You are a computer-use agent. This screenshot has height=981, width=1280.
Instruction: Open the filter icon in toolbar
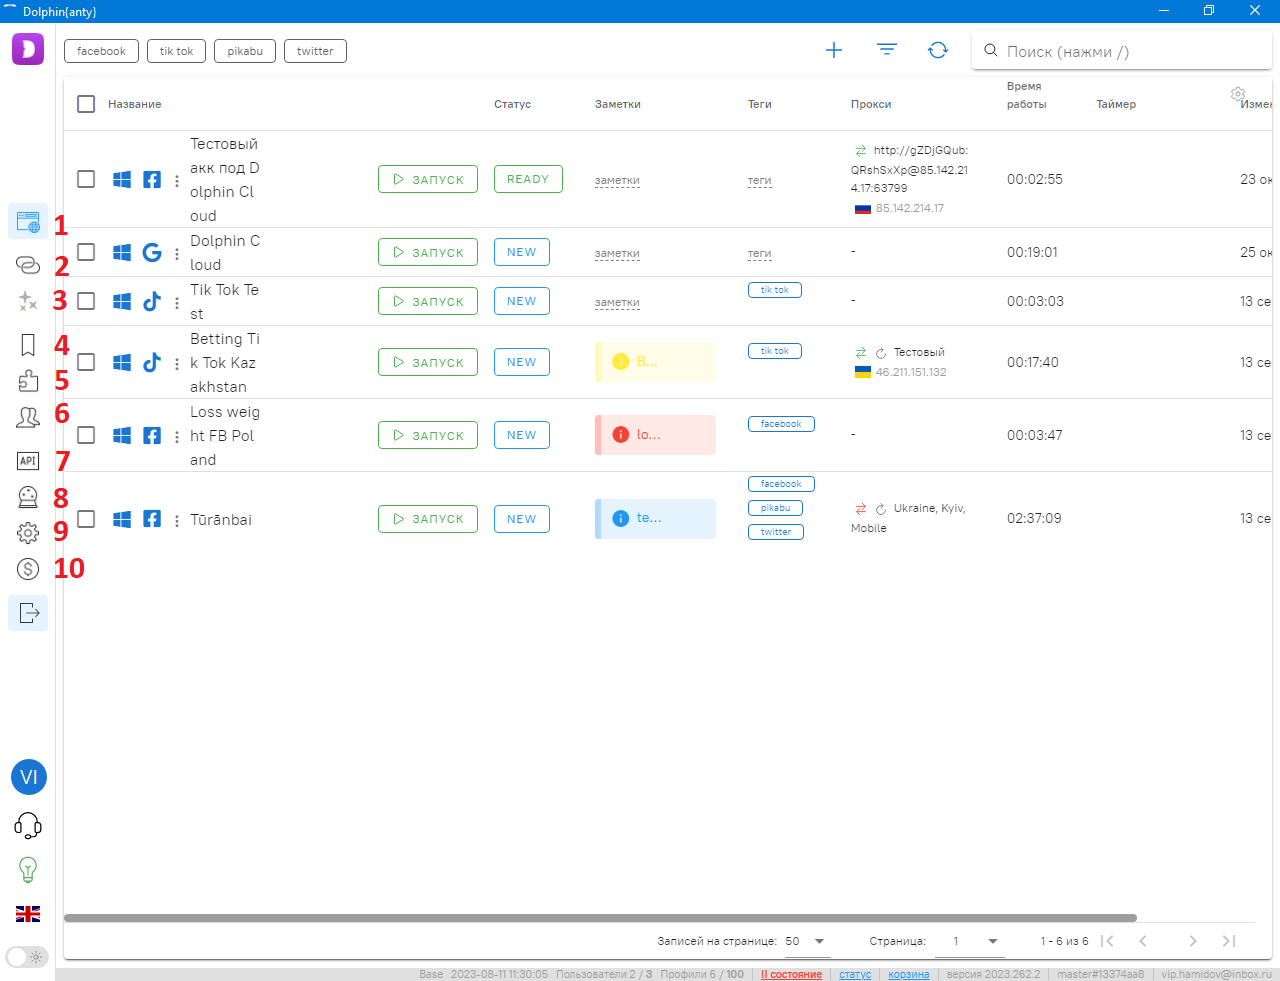pos(887,50)
